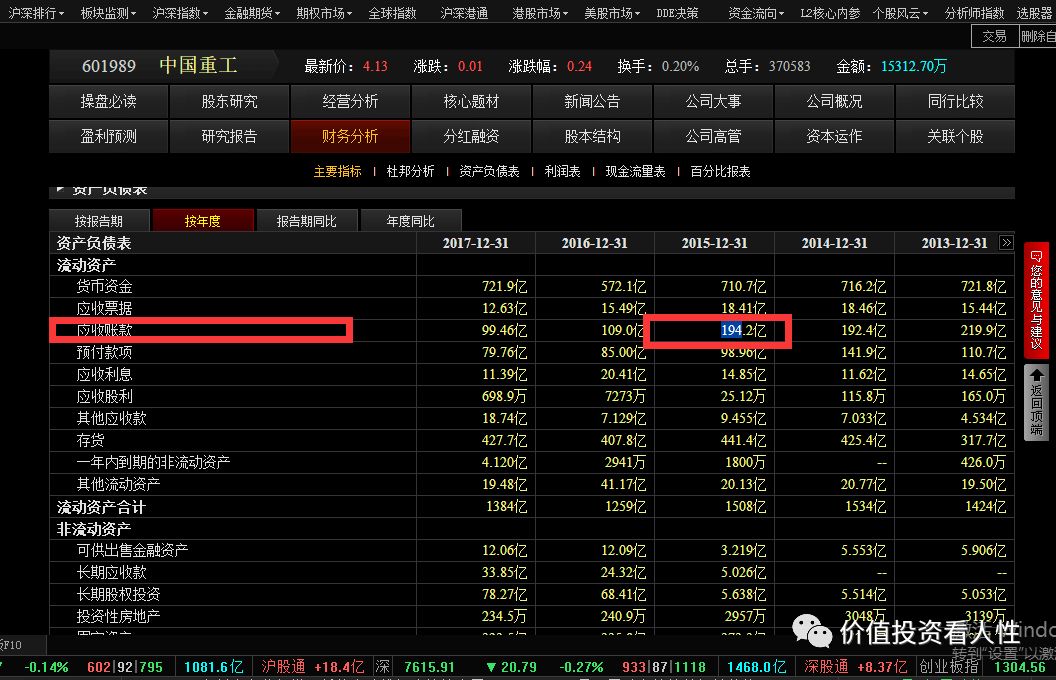The image size is (1056, 680).
Task: Open the 美股市场 dropdown menu
Action: click(611, 14)
